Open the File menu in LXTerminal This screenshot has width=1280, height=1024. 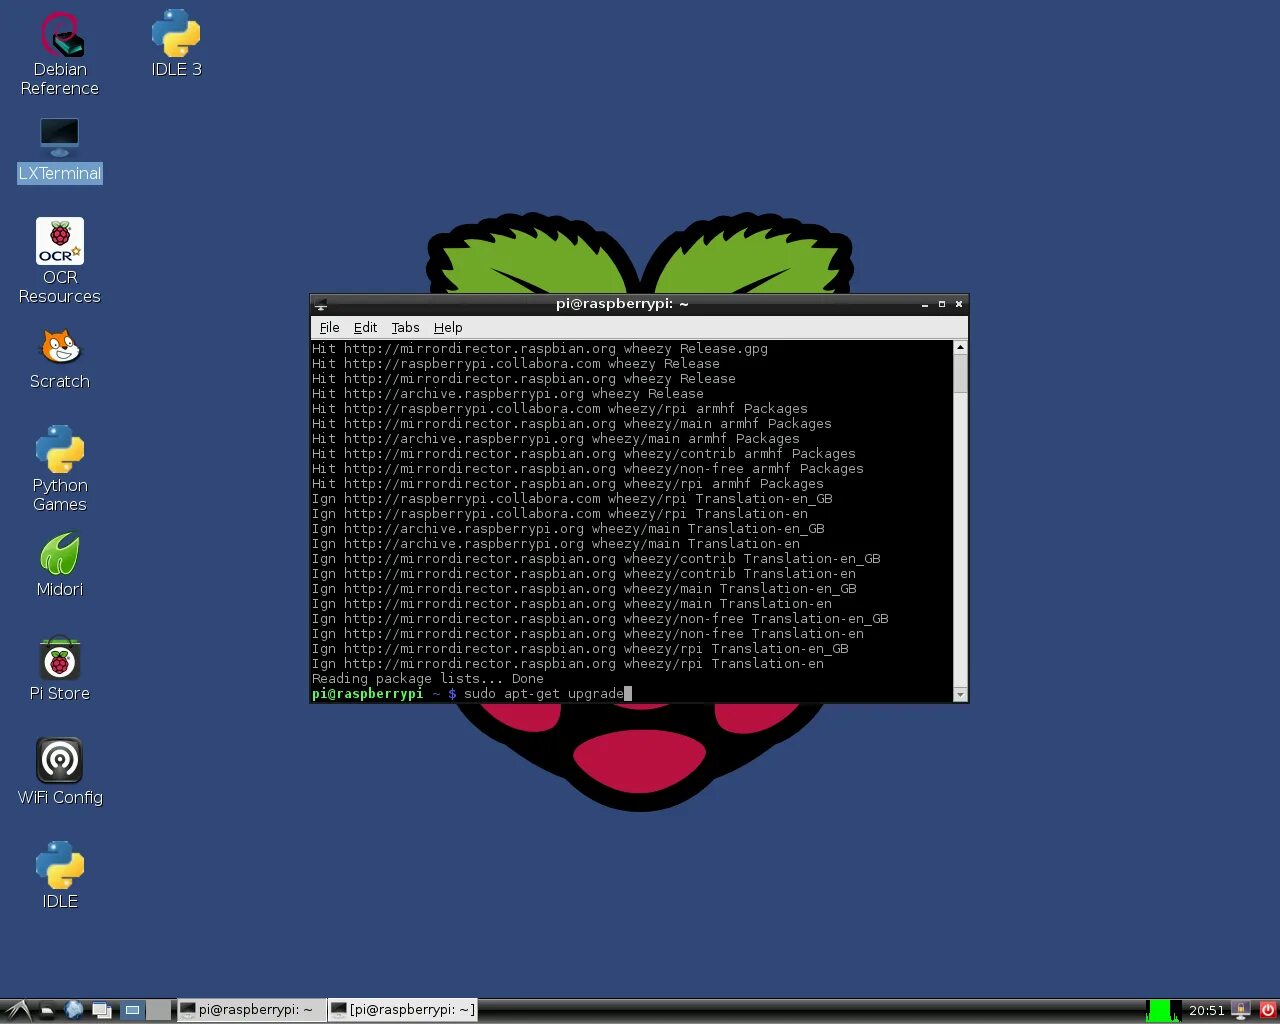[x=329, y=327]
